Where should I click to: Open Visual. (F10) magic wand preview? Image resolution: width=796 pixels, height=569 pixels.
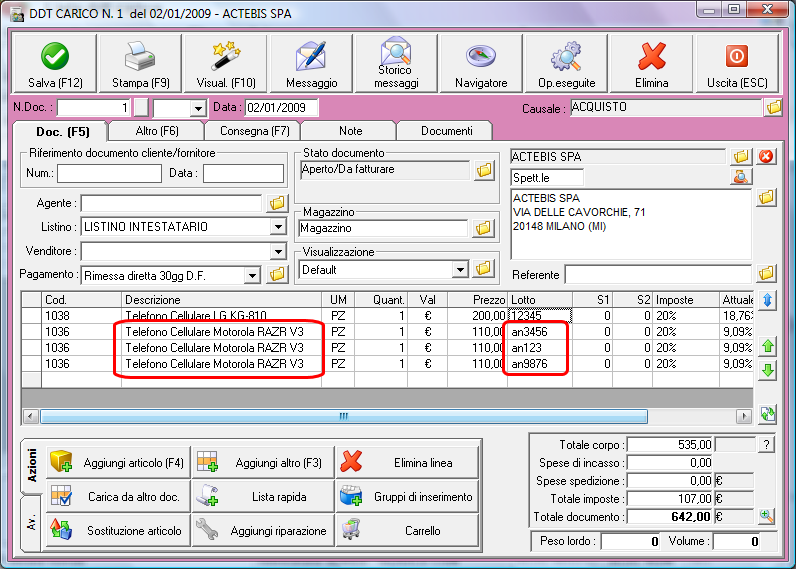(x=226, y=64)
